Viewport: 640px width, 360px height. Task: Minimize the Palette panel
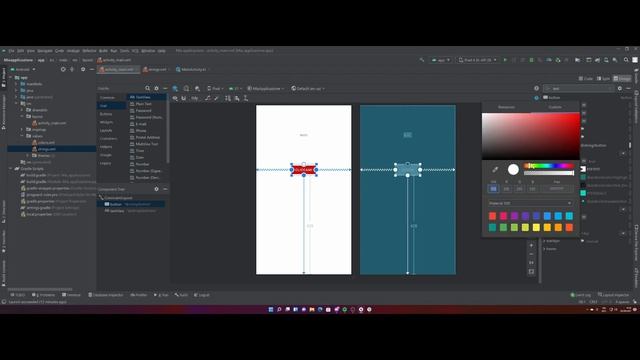[x=165, y=88]
